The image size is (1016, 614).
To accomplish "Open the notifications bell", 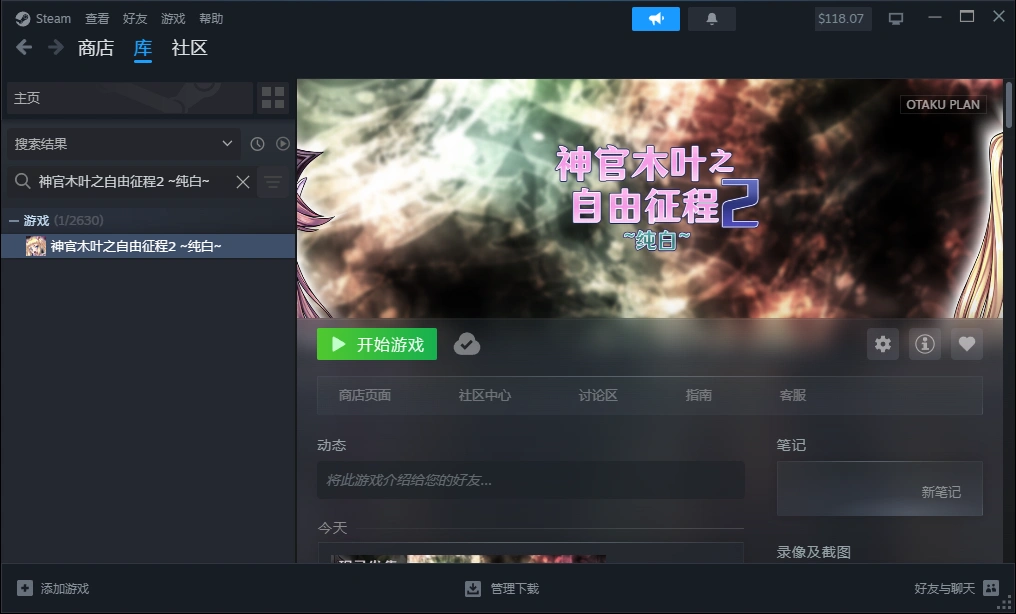I will click(x=711, y=19).
